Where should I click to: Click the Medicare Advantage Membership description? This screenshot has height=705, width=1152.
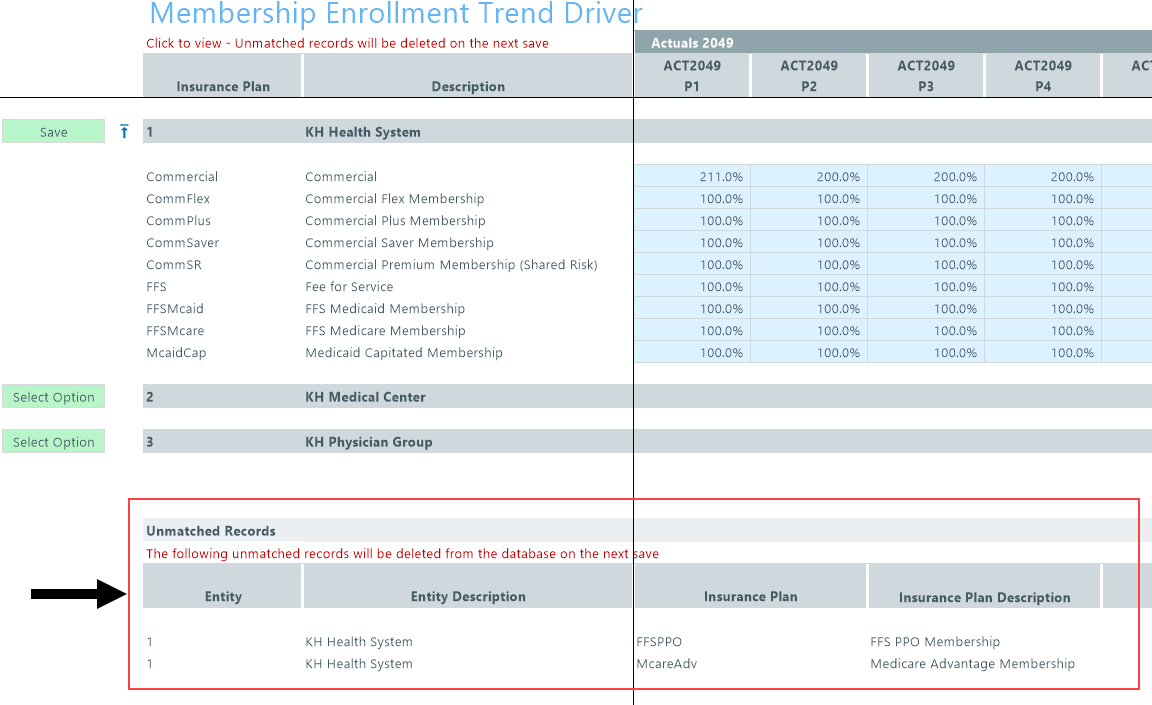pyautogui.click(x=972, y=664)
